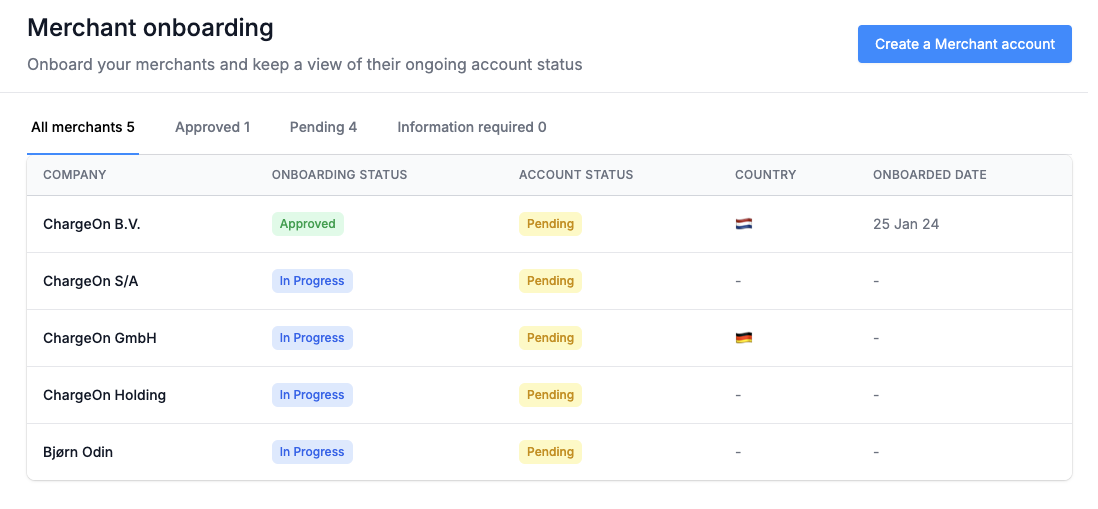Click the Pending account status for ChargeOn B.V.
Viewport: 1098px width, 509px height.
pyautogui.click(x=550, y=224)
